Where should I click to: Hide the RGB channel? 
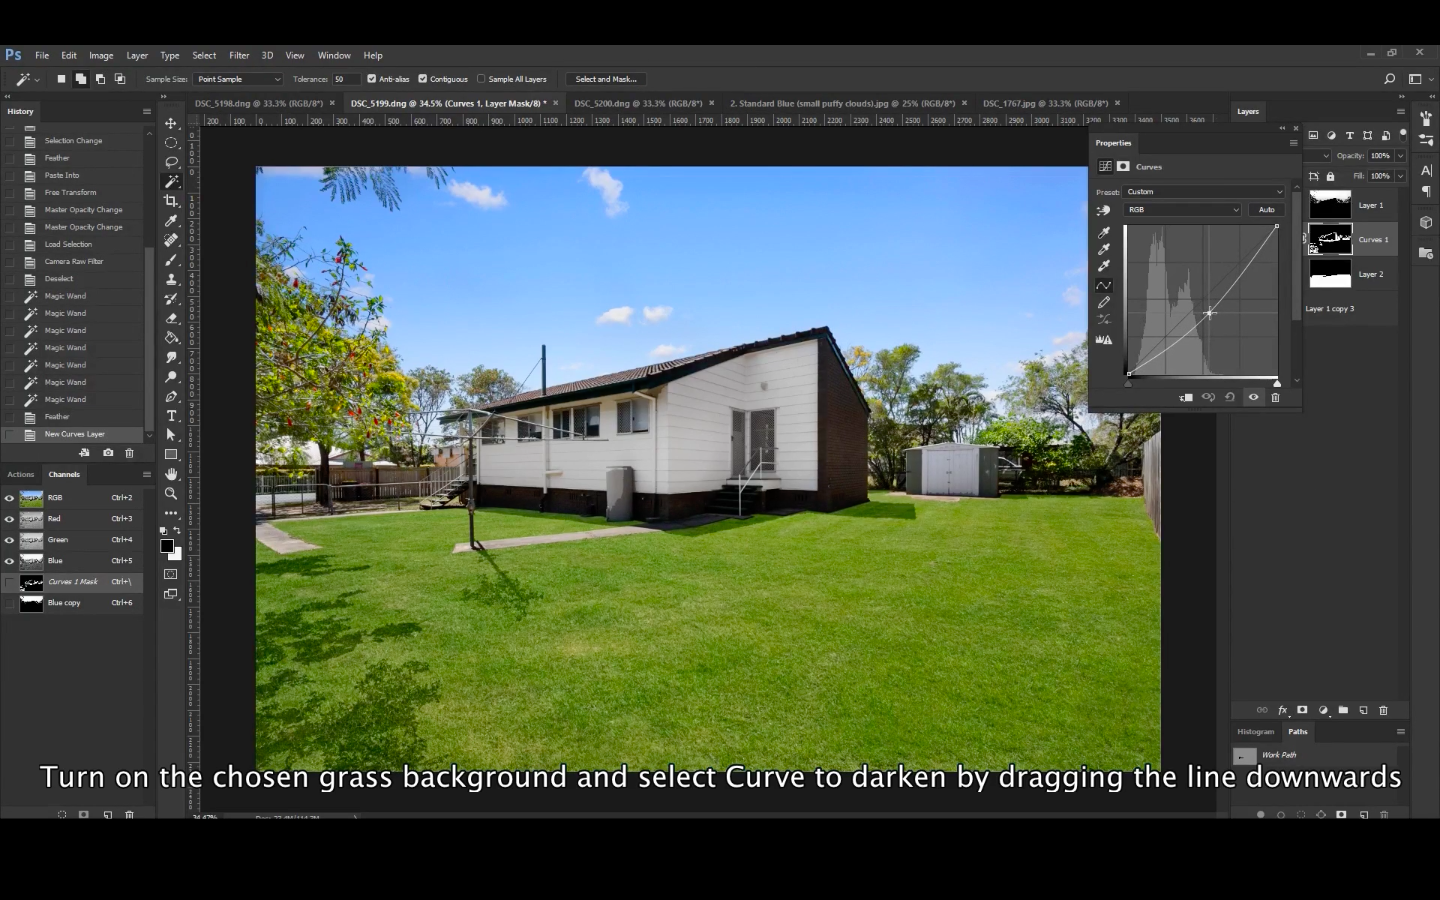pyautogui.click(x=10, y=498)
